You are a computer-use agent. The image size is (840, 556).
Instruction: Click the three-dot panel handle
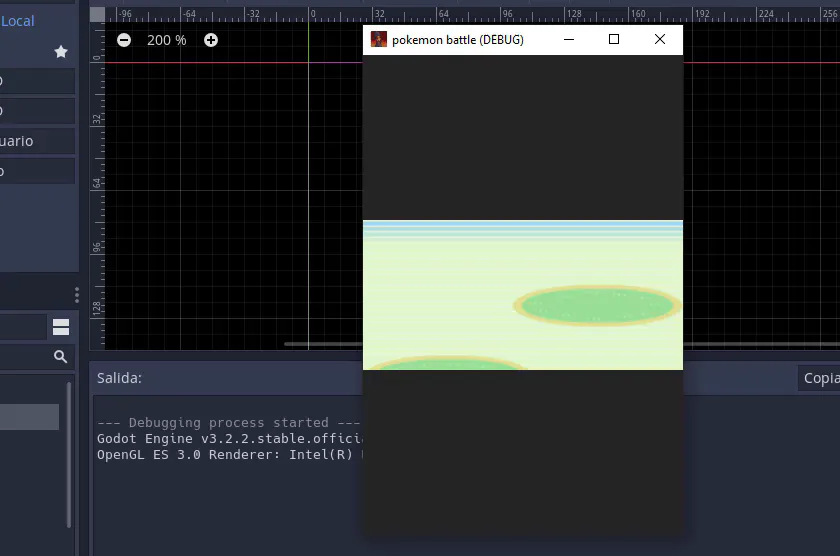77,295
